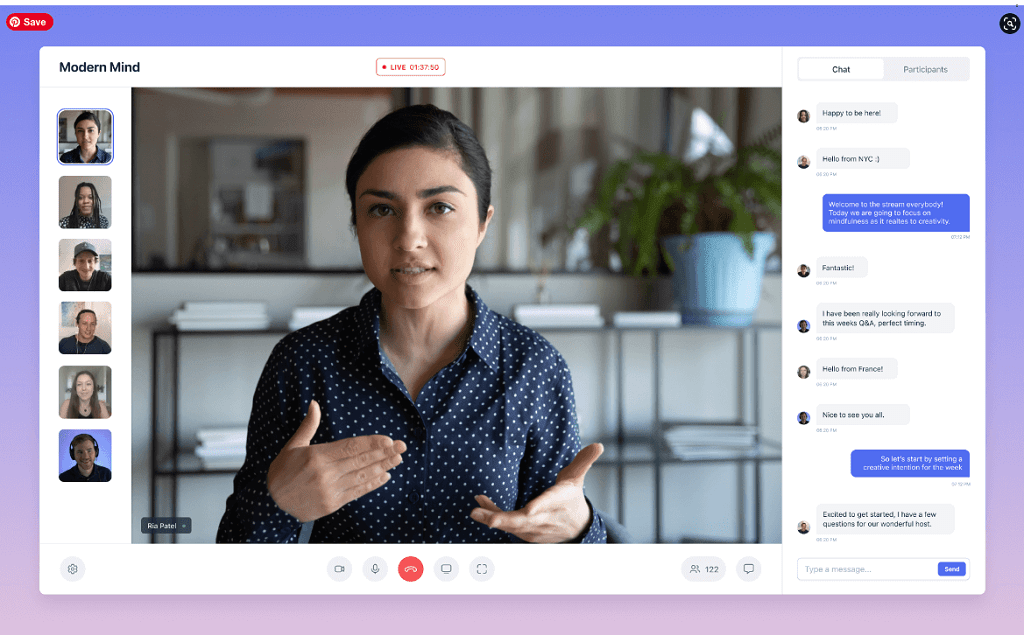Viewport: 1024px width, 635px height.
Task: Click avatar beside the Q&A message
Action: (804, 326)
